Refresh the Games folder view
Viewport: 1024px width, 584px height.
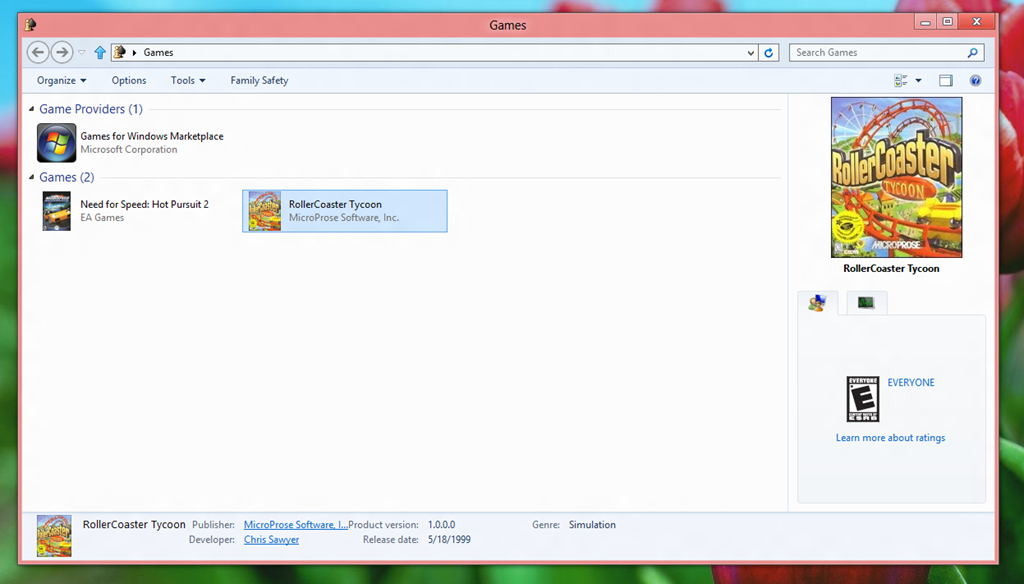click(768, 52)
